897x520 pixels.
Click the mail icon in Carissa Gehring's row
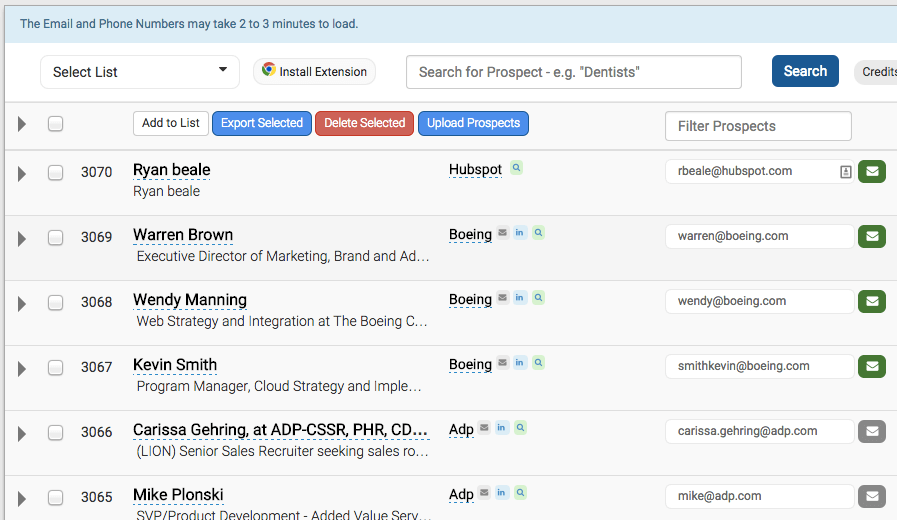pos(484,428)
